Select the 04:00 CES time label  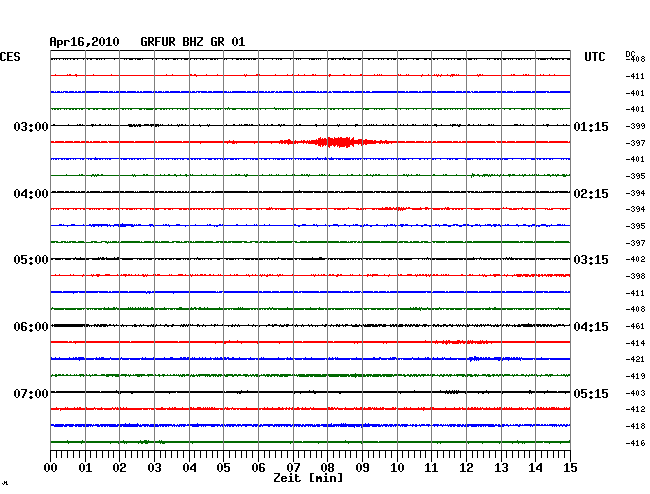click(31, 194)
